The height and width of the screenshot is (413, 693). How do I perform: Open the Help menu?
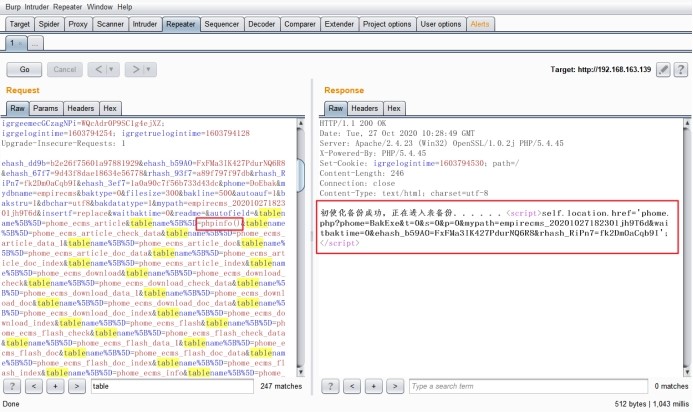point(125,7)
